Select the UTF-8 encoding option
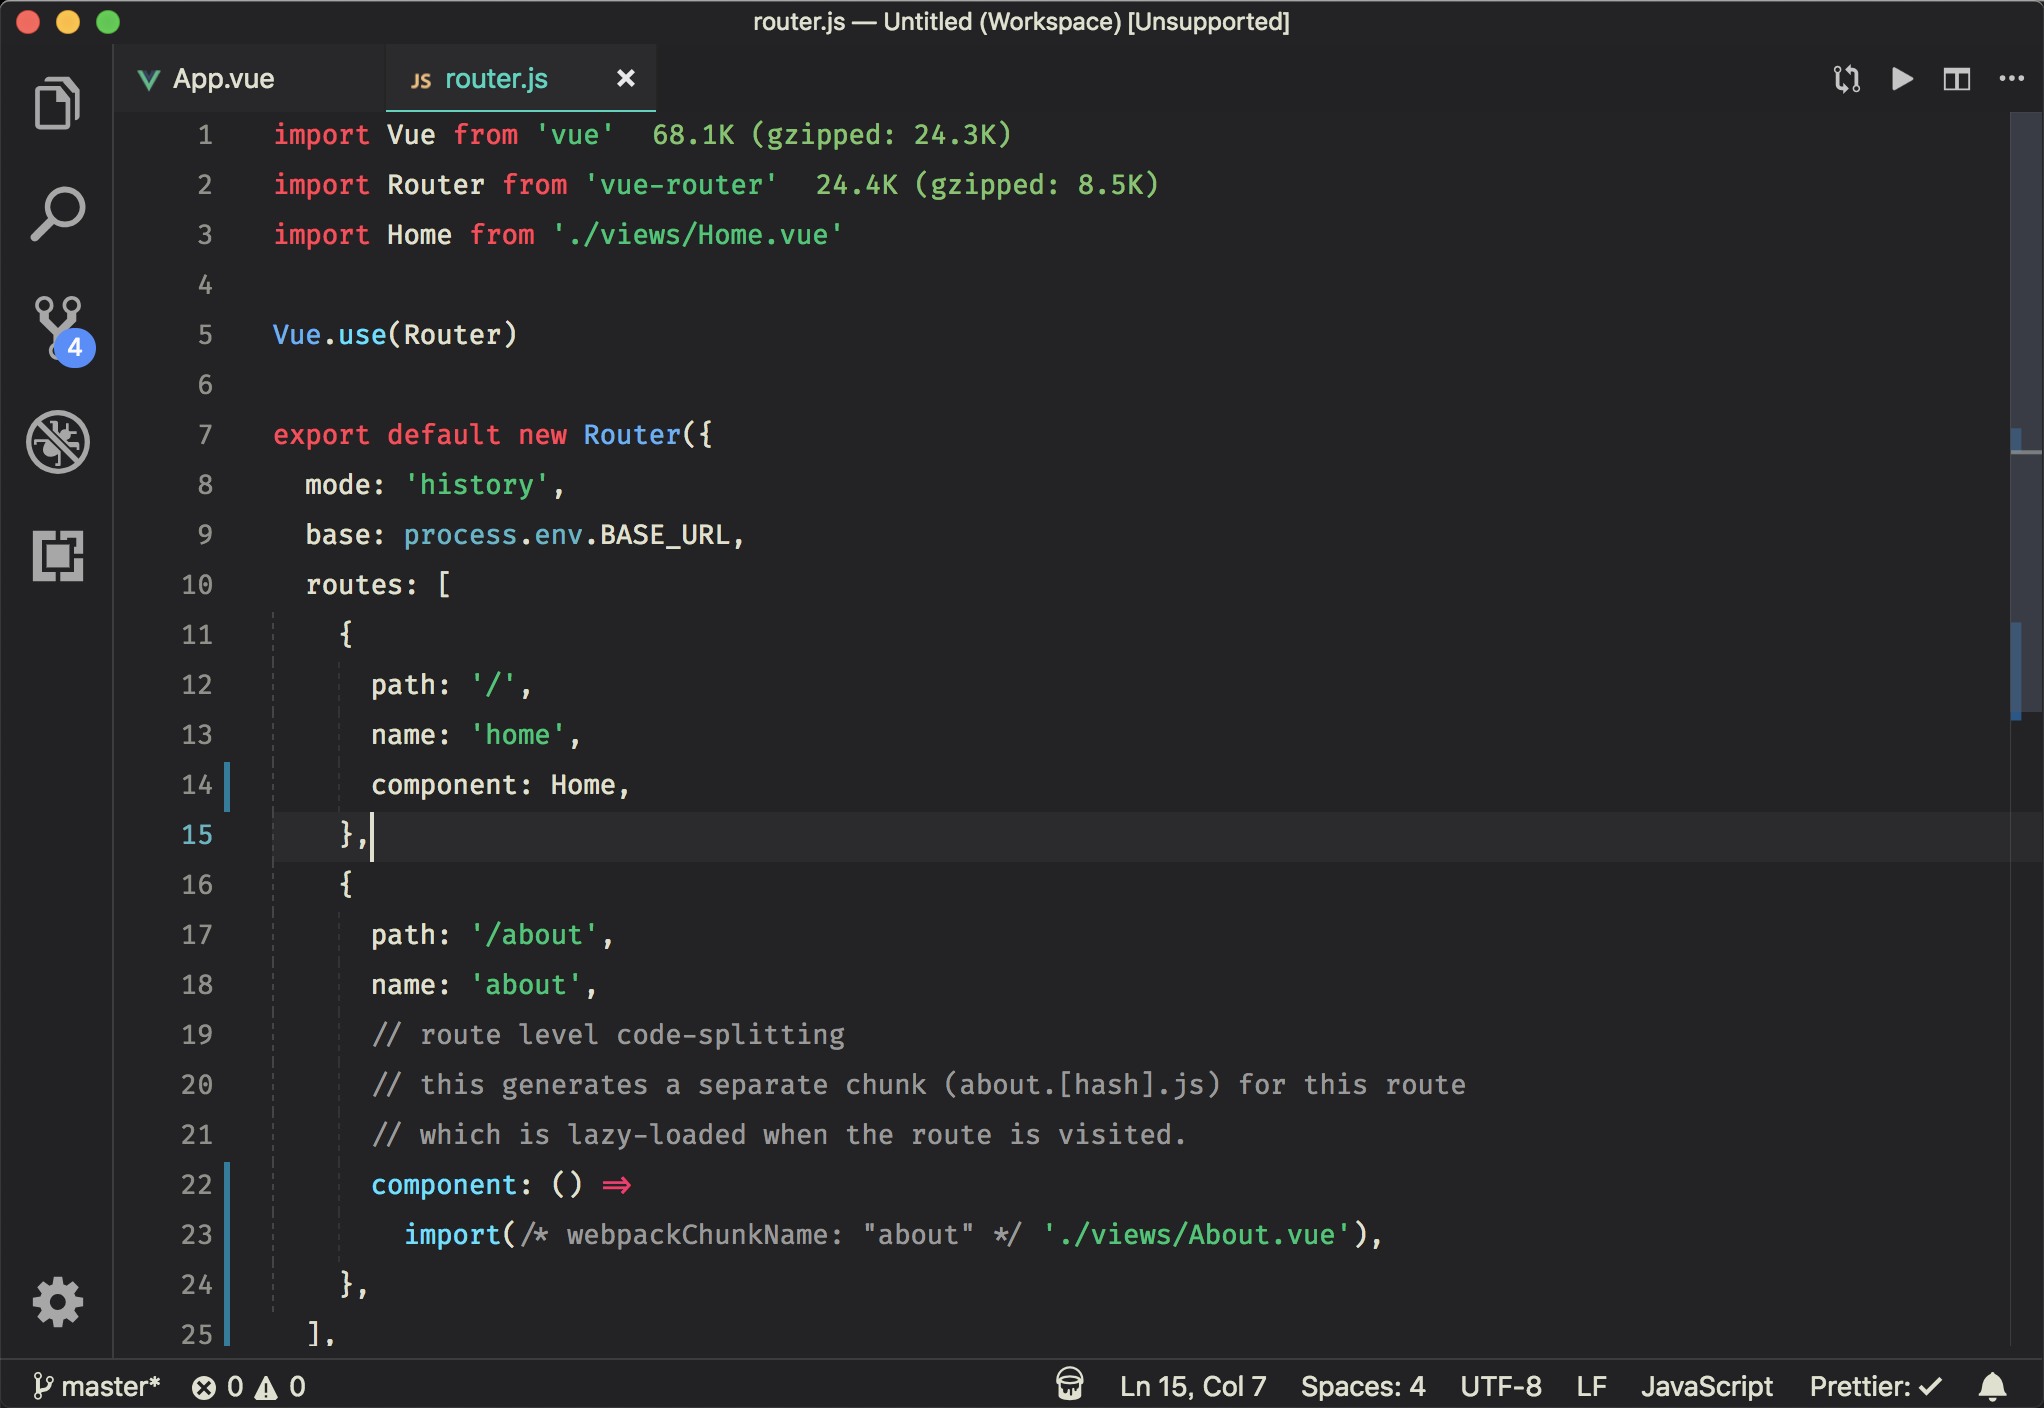This screenshot has width=2044, height=1408. click(x=1500, y=1386)
